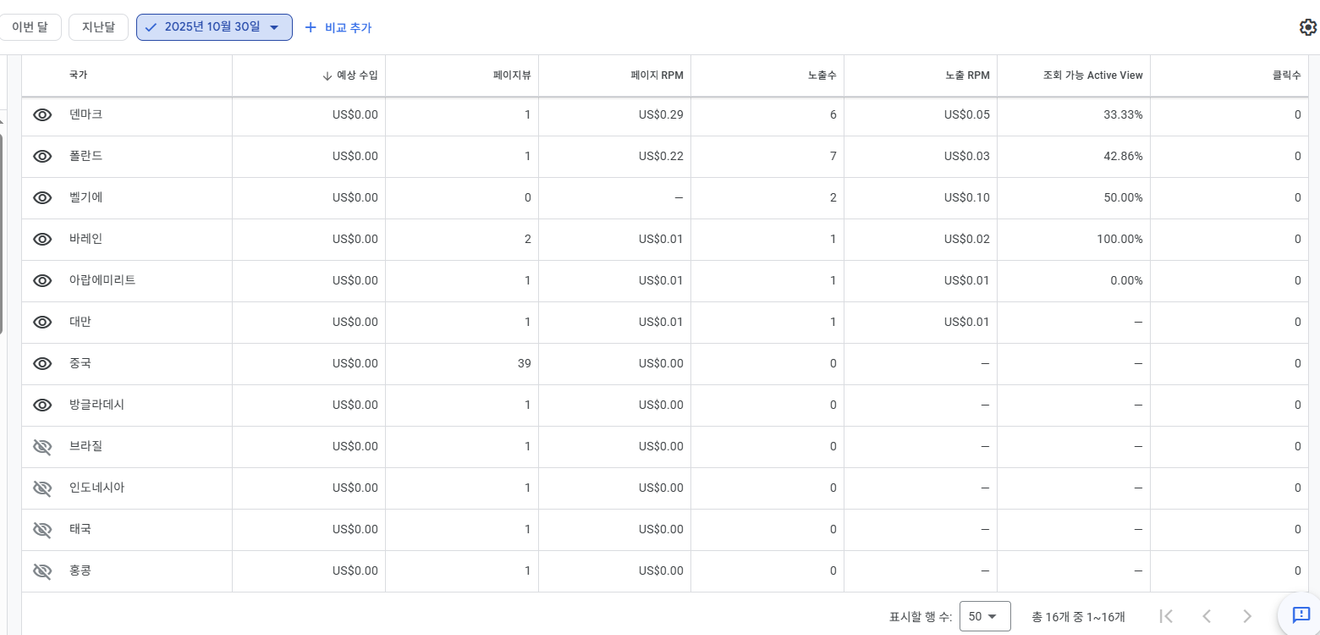Show the hidden 브라질 row

pos(42,447)
